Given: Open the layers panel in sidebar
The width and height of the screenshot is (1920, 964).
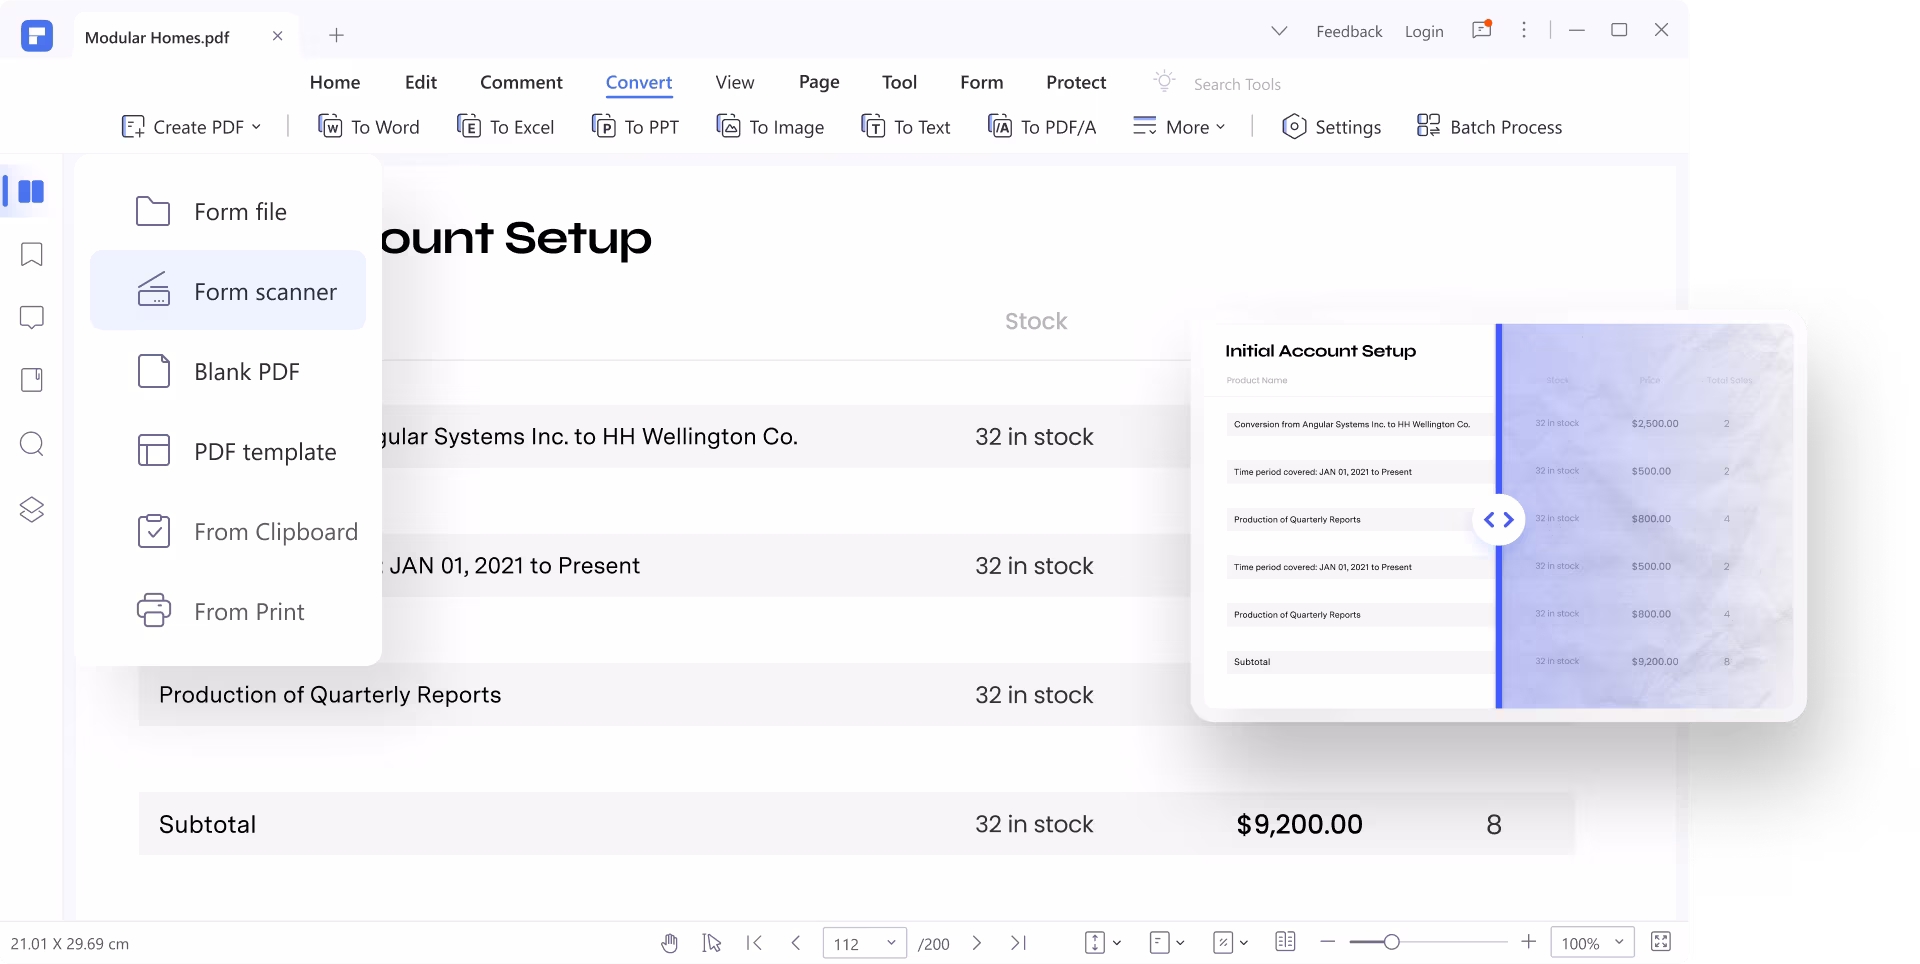Looking at the screenshot, I should pyautogui.click(x=32, y=509).
